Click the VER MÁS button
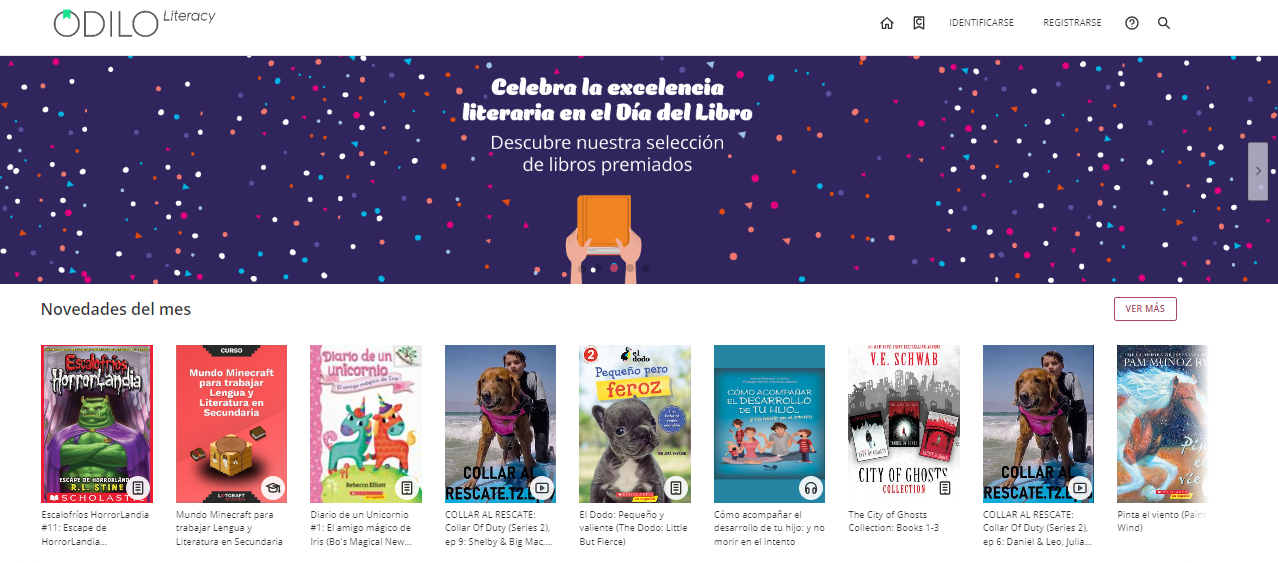 [x=1145, y=309]
